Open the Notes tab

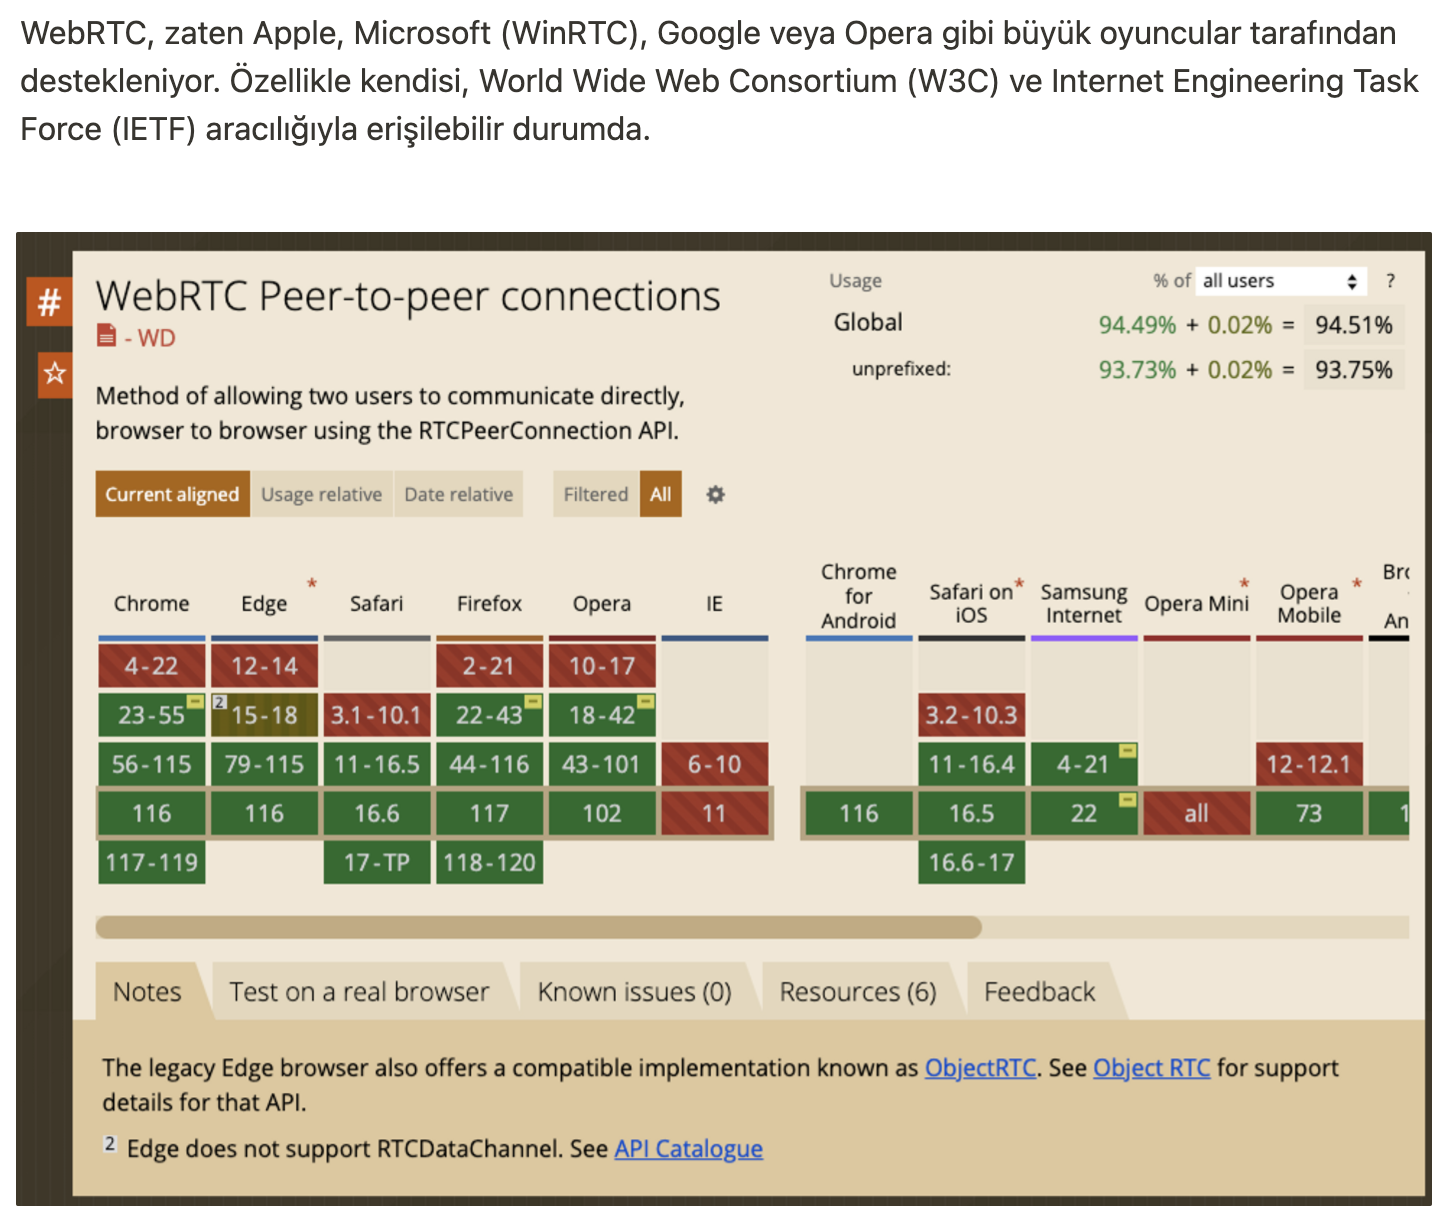point(147,992)
